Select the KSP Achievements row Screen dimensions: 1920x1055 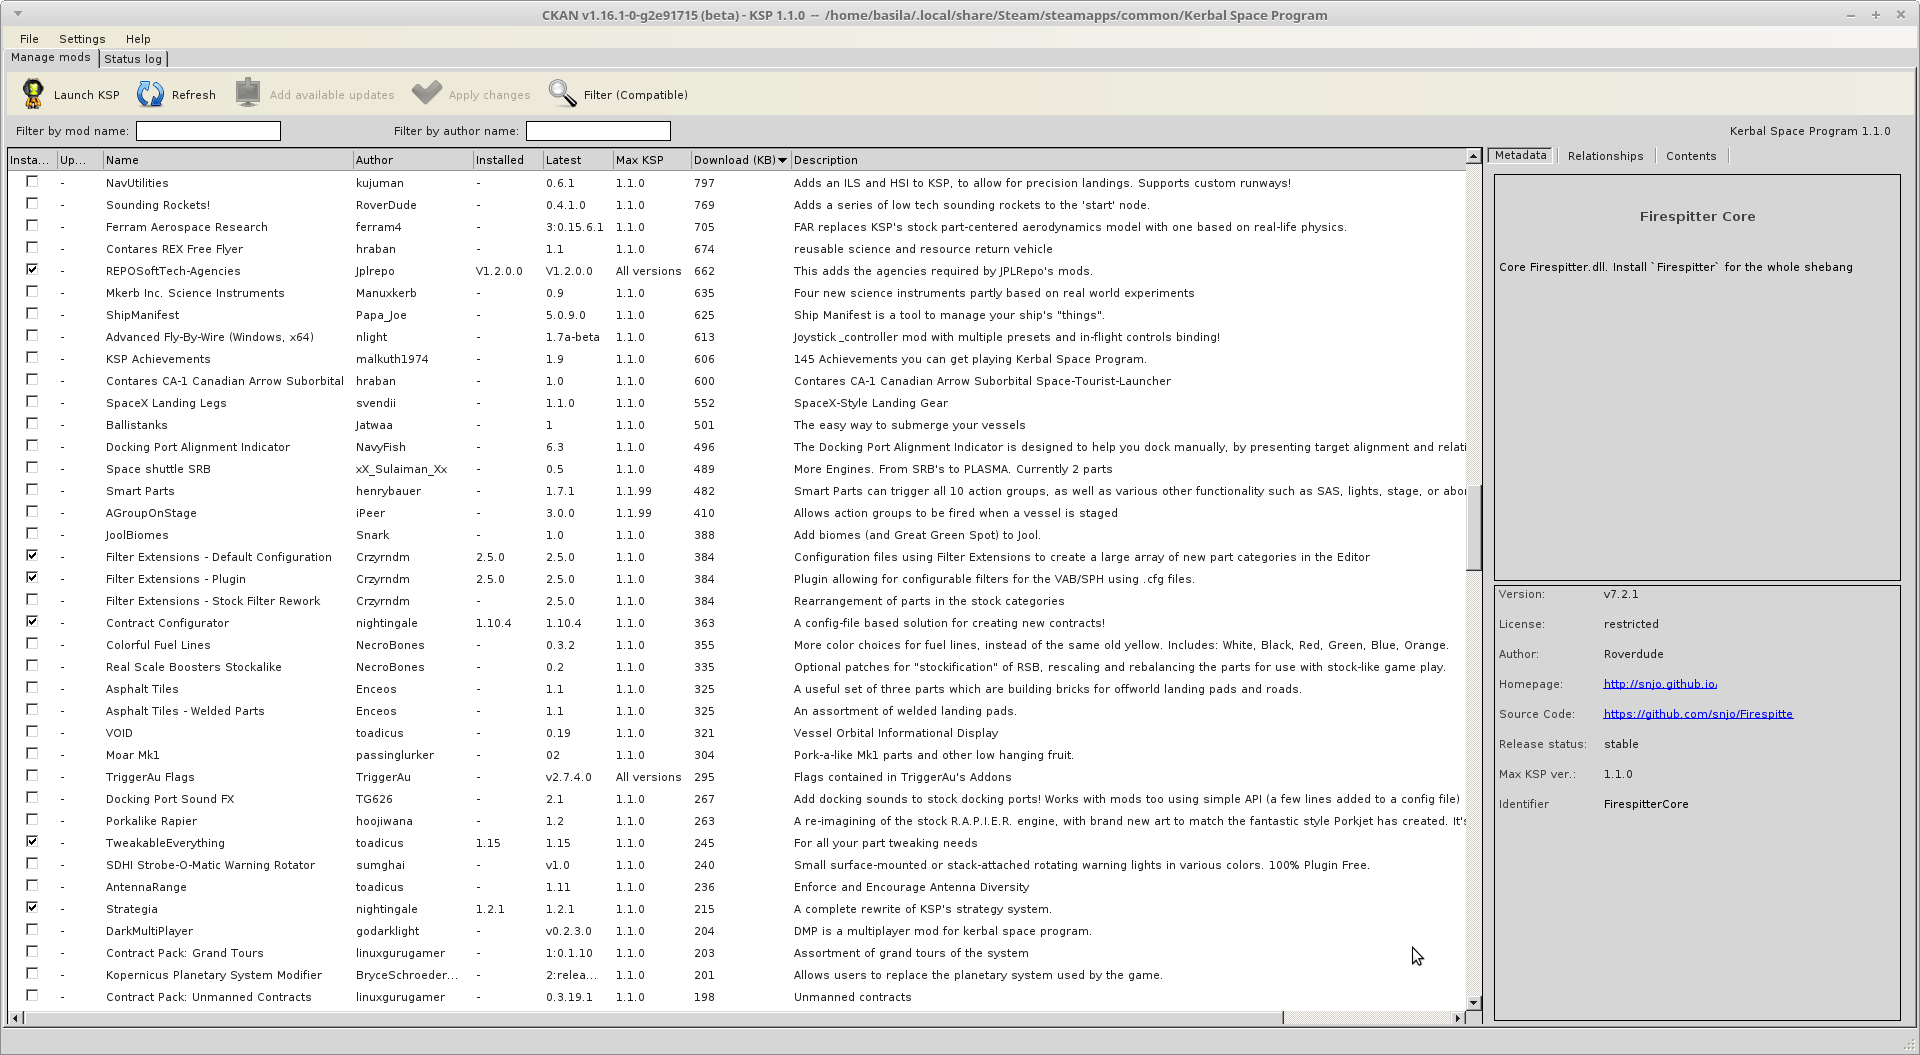click(x=737, y=359)
